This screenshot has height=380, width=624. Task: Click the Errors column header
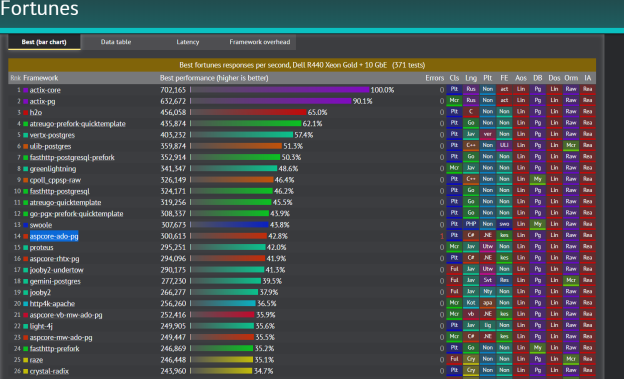434,78
